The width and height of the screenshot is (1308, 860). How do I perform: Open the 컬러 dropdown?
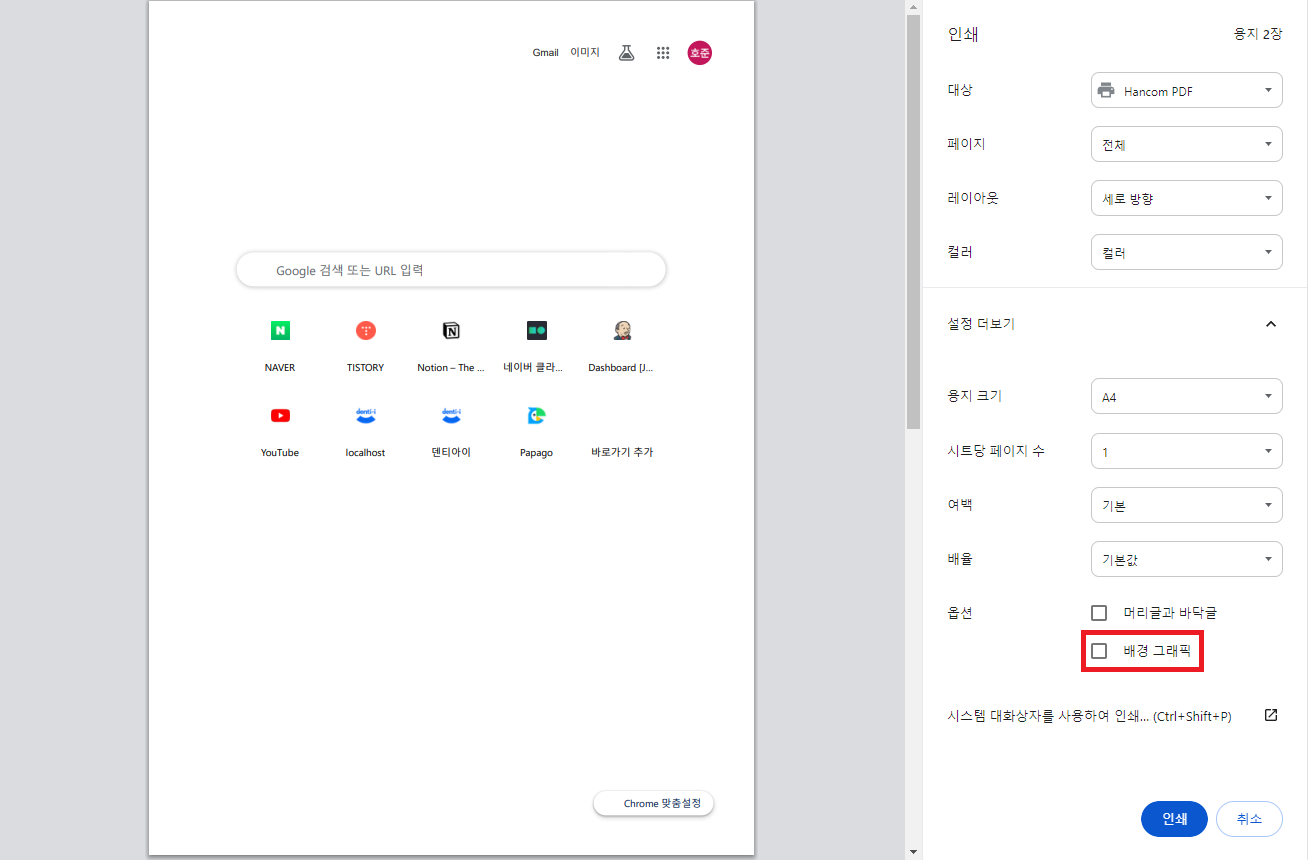coord(1186,252)
